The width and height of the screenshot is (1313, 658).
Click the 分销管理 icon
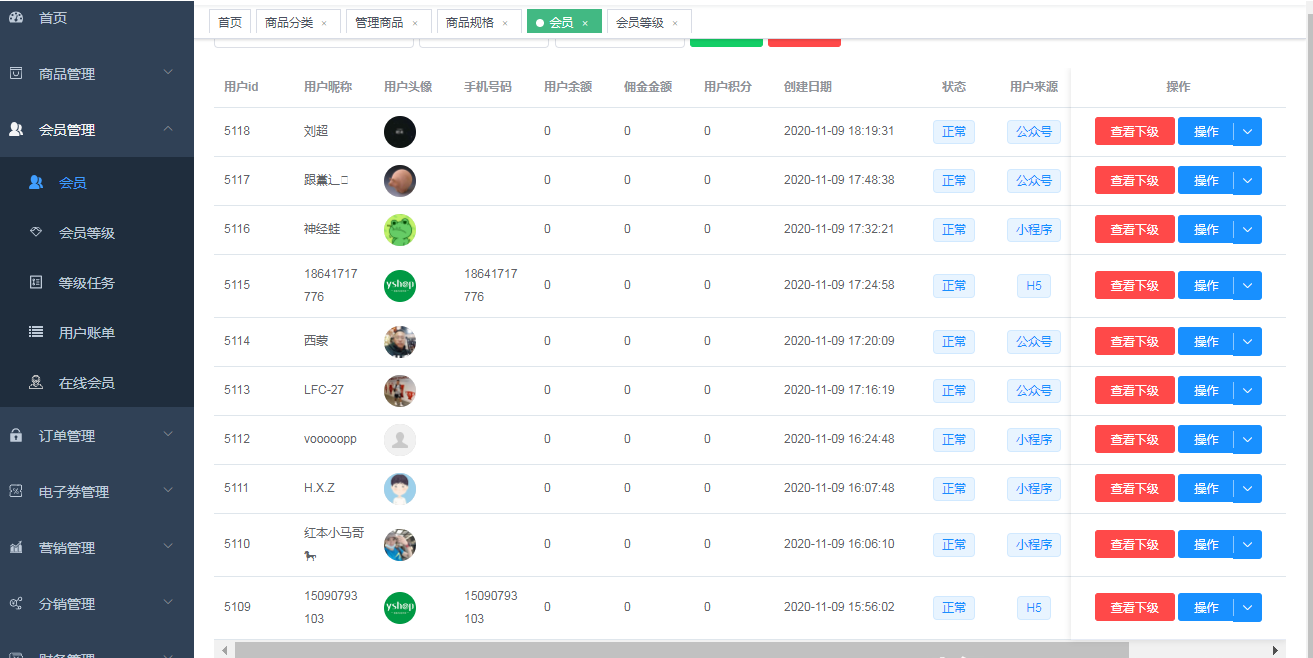click(16, 603)
